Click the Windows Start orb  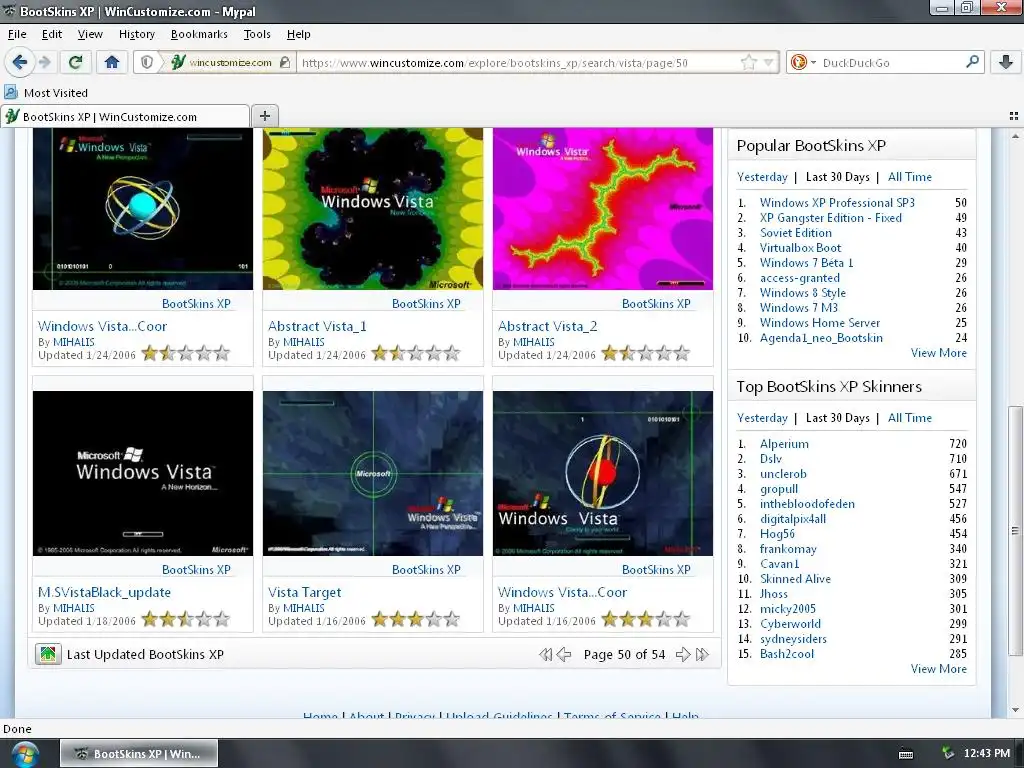click(x=25, y=754)
